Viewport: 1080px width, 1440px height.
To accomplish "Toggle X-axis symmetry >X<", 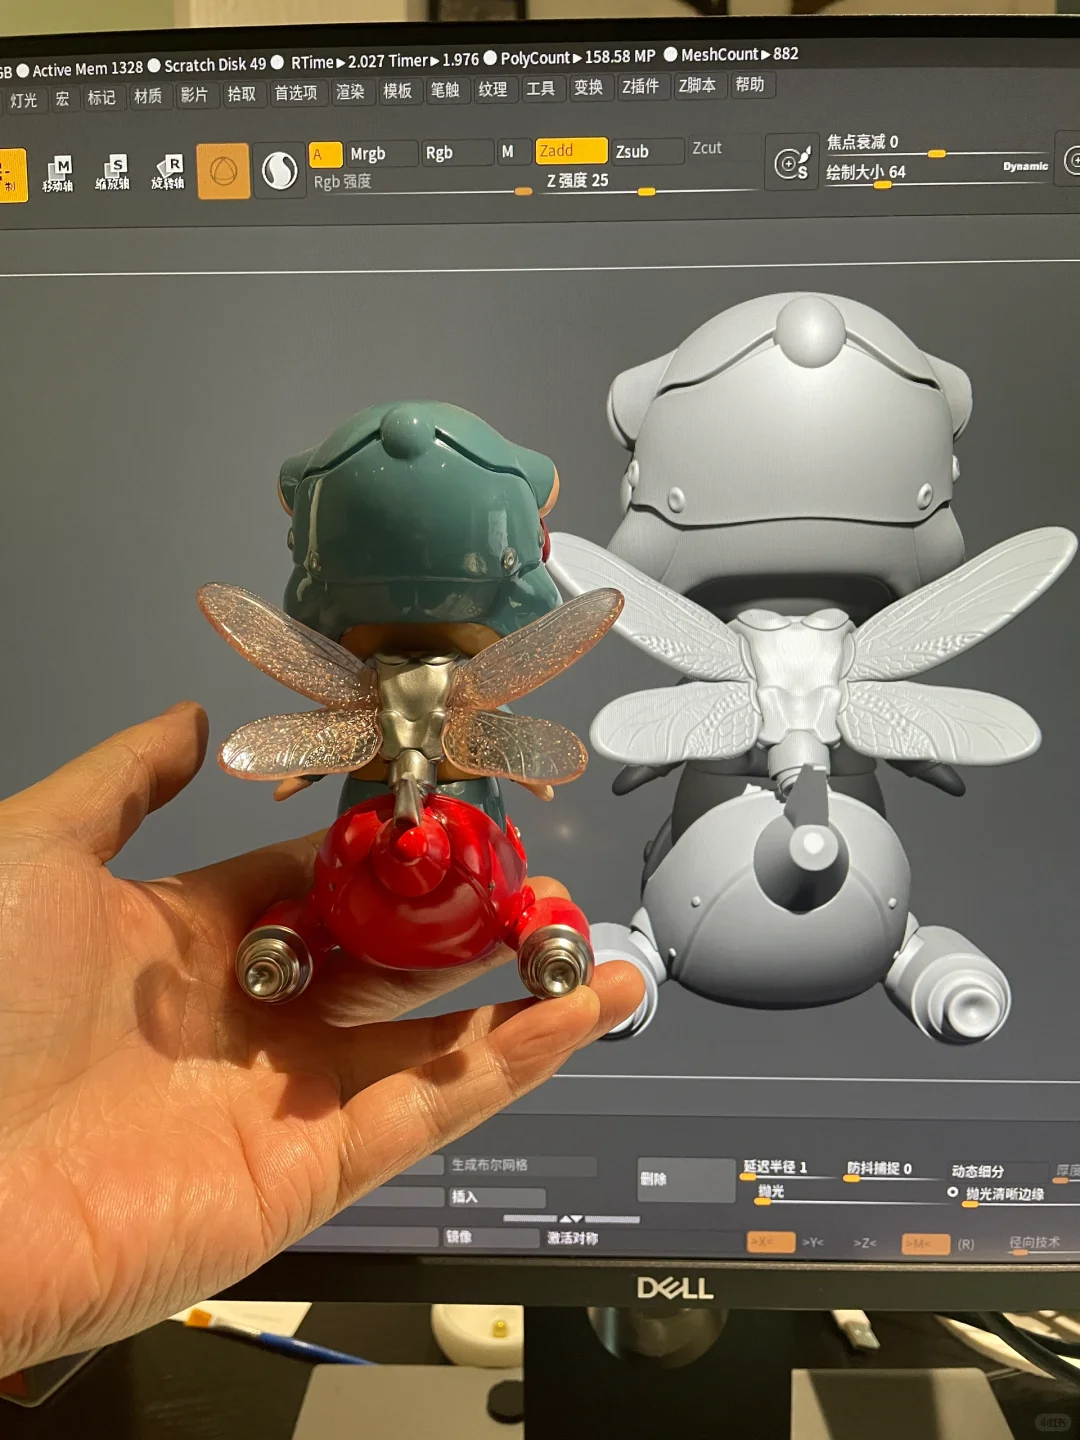I will pyautogui.click(x=771, y=1242).
